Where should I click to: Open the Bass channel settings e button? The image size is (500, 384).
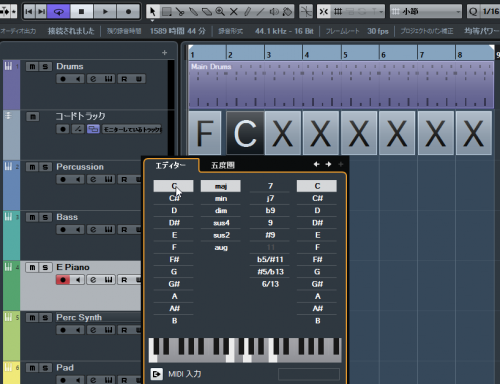pyautogui.click(x=93, y=230)
